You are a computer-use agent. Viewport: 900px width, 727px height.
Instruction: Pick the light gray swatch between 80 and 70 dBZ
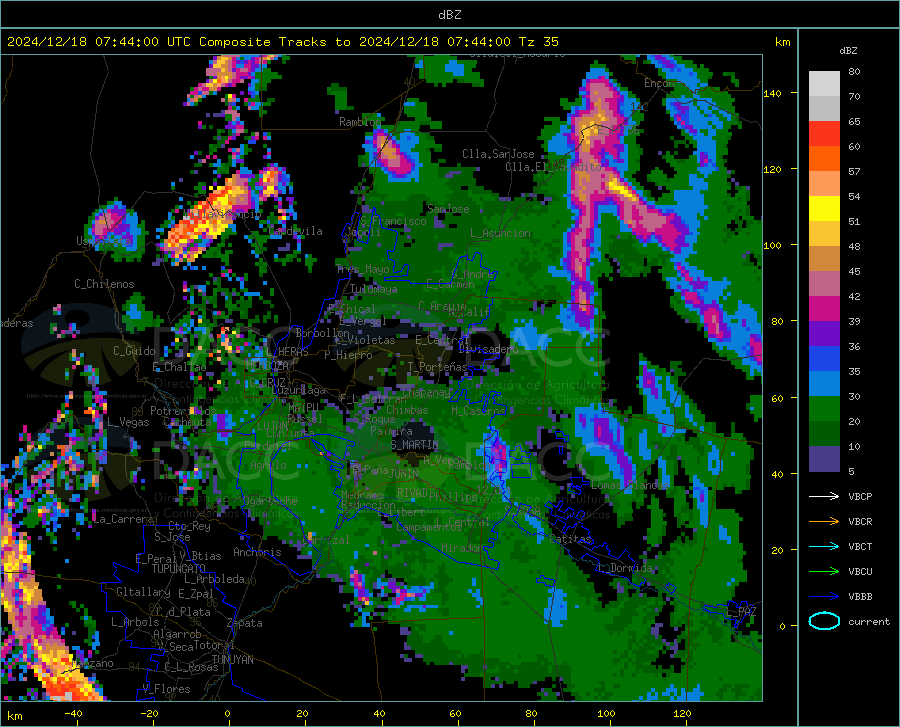click(824, 84)
